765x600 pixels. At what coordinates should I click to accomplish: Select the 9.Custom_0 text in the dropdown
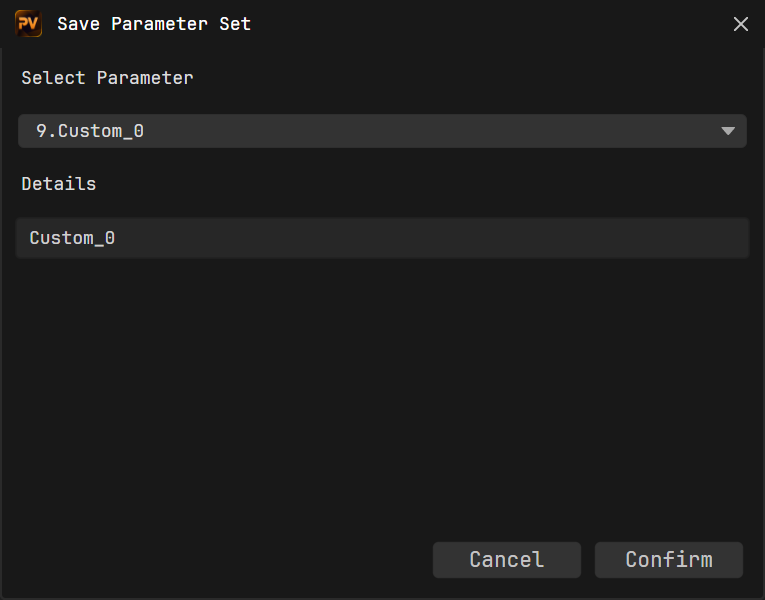coord(90,131)
